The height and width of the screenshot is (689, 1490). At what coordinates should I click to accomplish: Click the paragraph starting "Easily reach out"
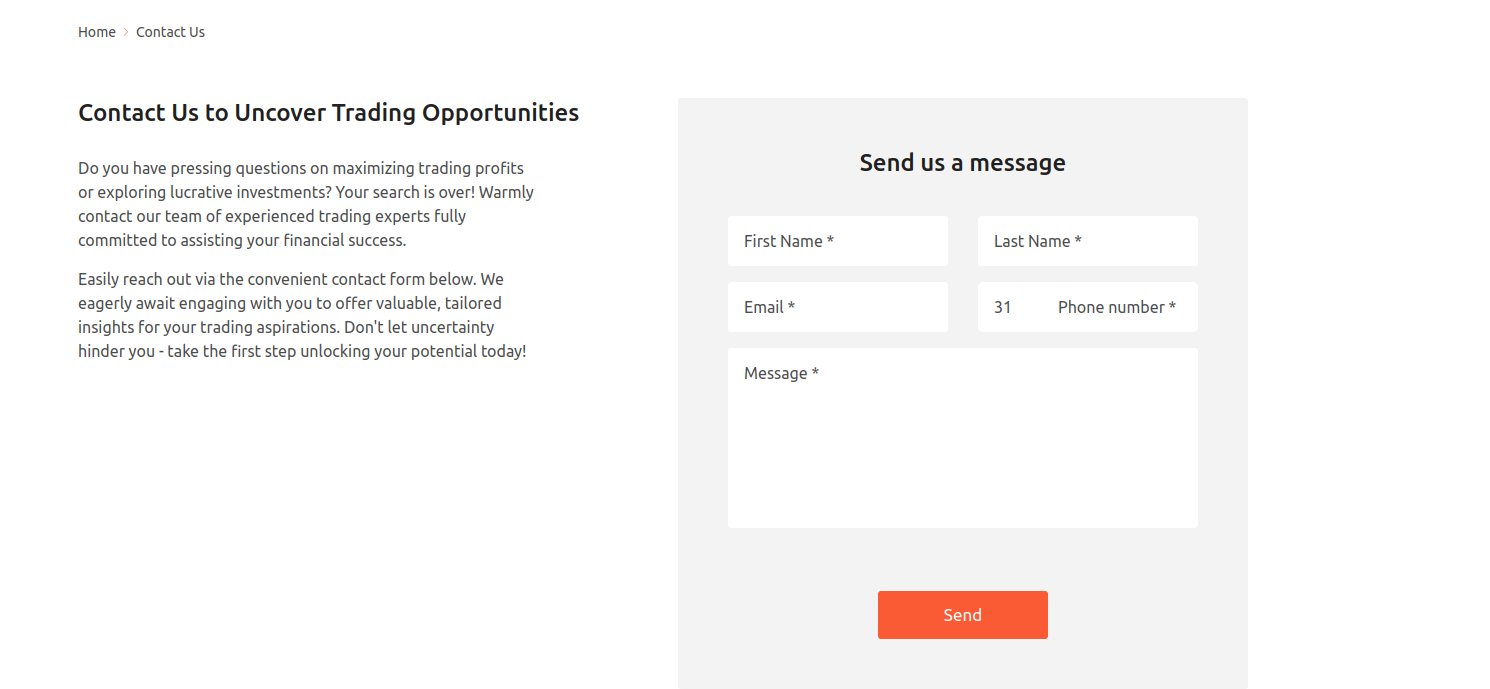[x=302, y=315]
